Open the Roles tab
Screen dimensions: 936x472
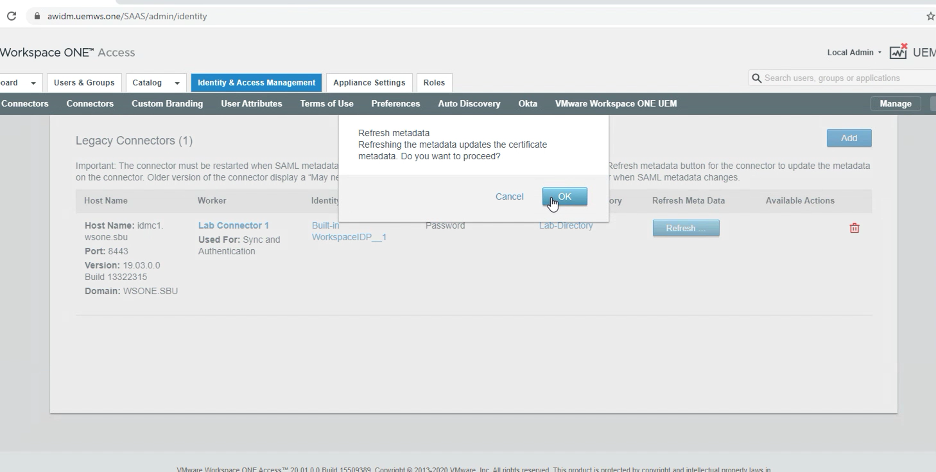[434, 83]
